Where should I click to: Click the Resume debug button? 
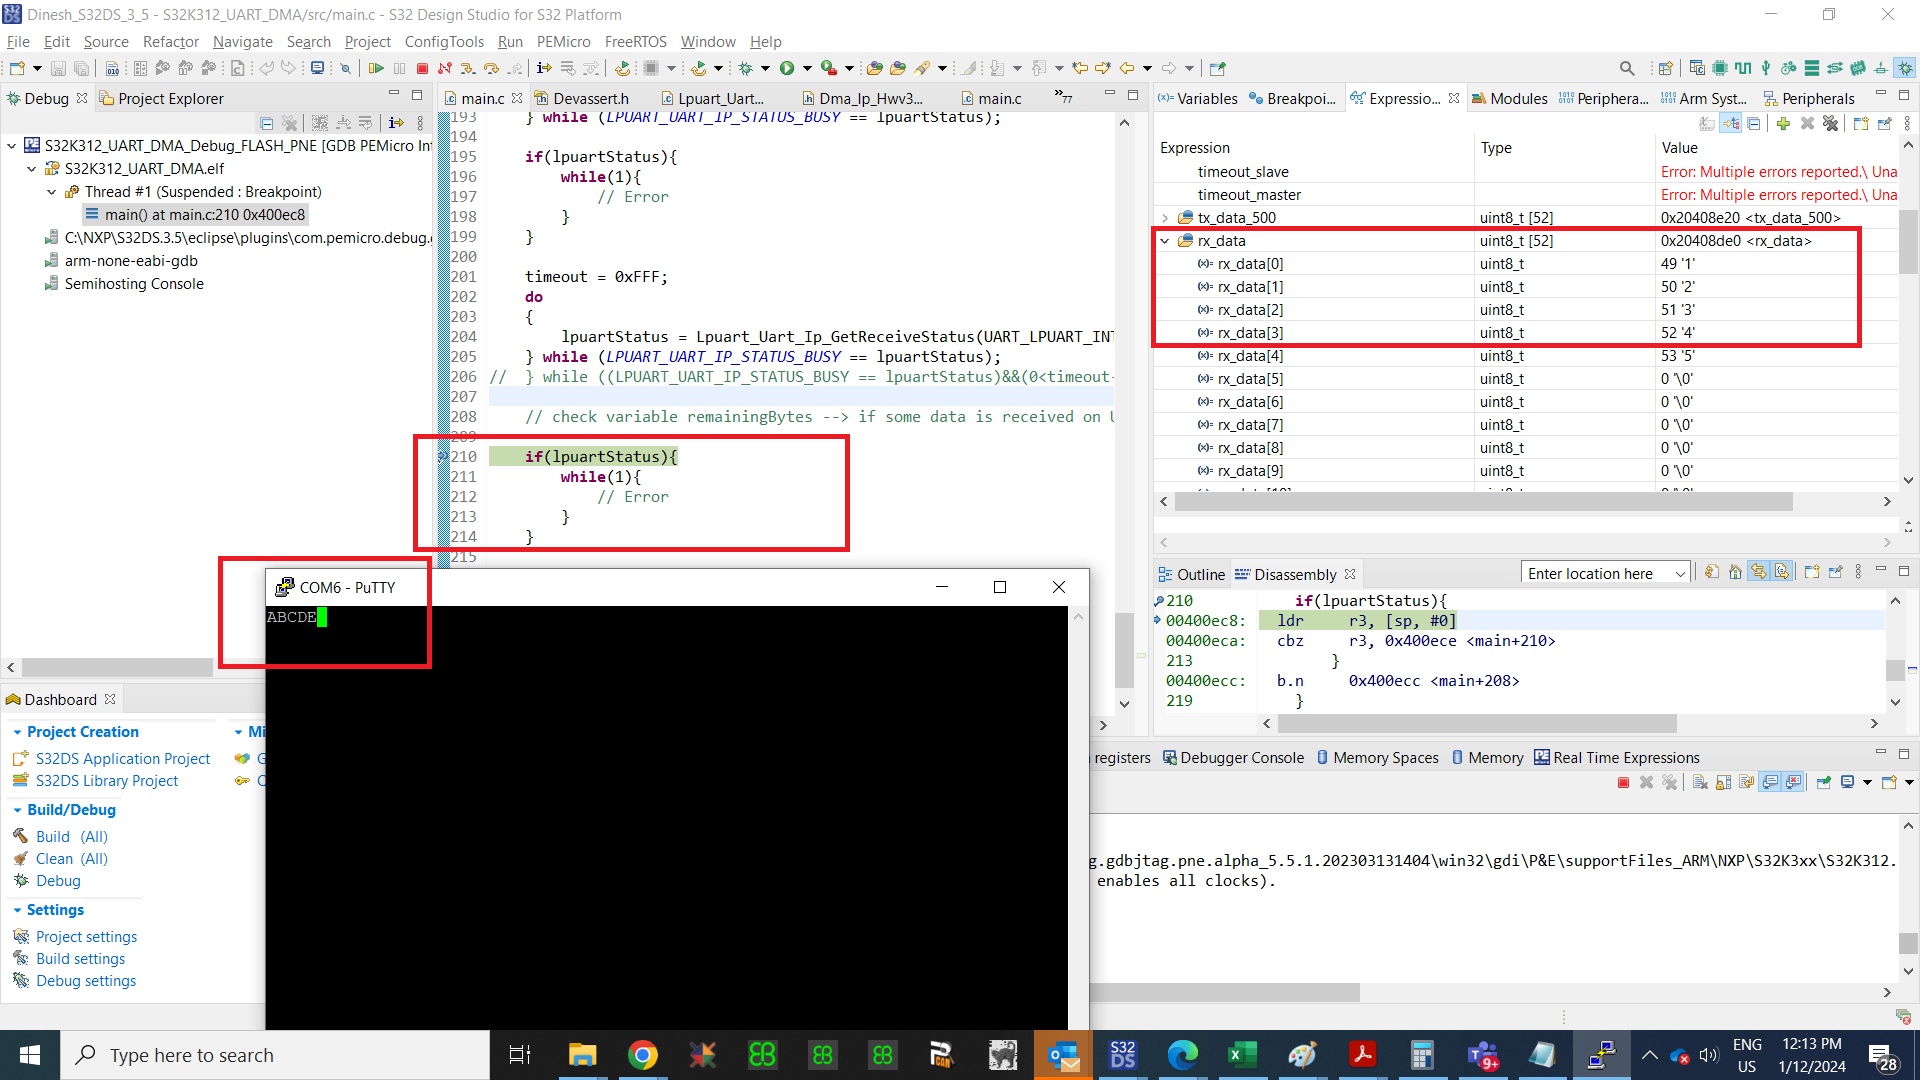pyautogui.click(x=376, y=69)
